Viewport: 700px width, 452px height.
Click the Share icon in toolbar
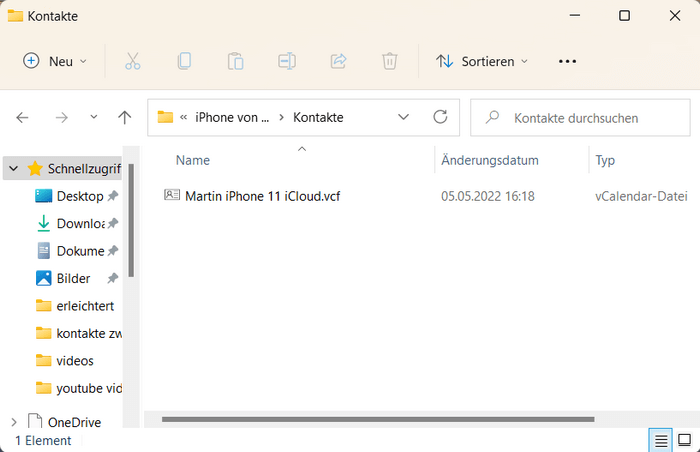[x=338, y=61]
